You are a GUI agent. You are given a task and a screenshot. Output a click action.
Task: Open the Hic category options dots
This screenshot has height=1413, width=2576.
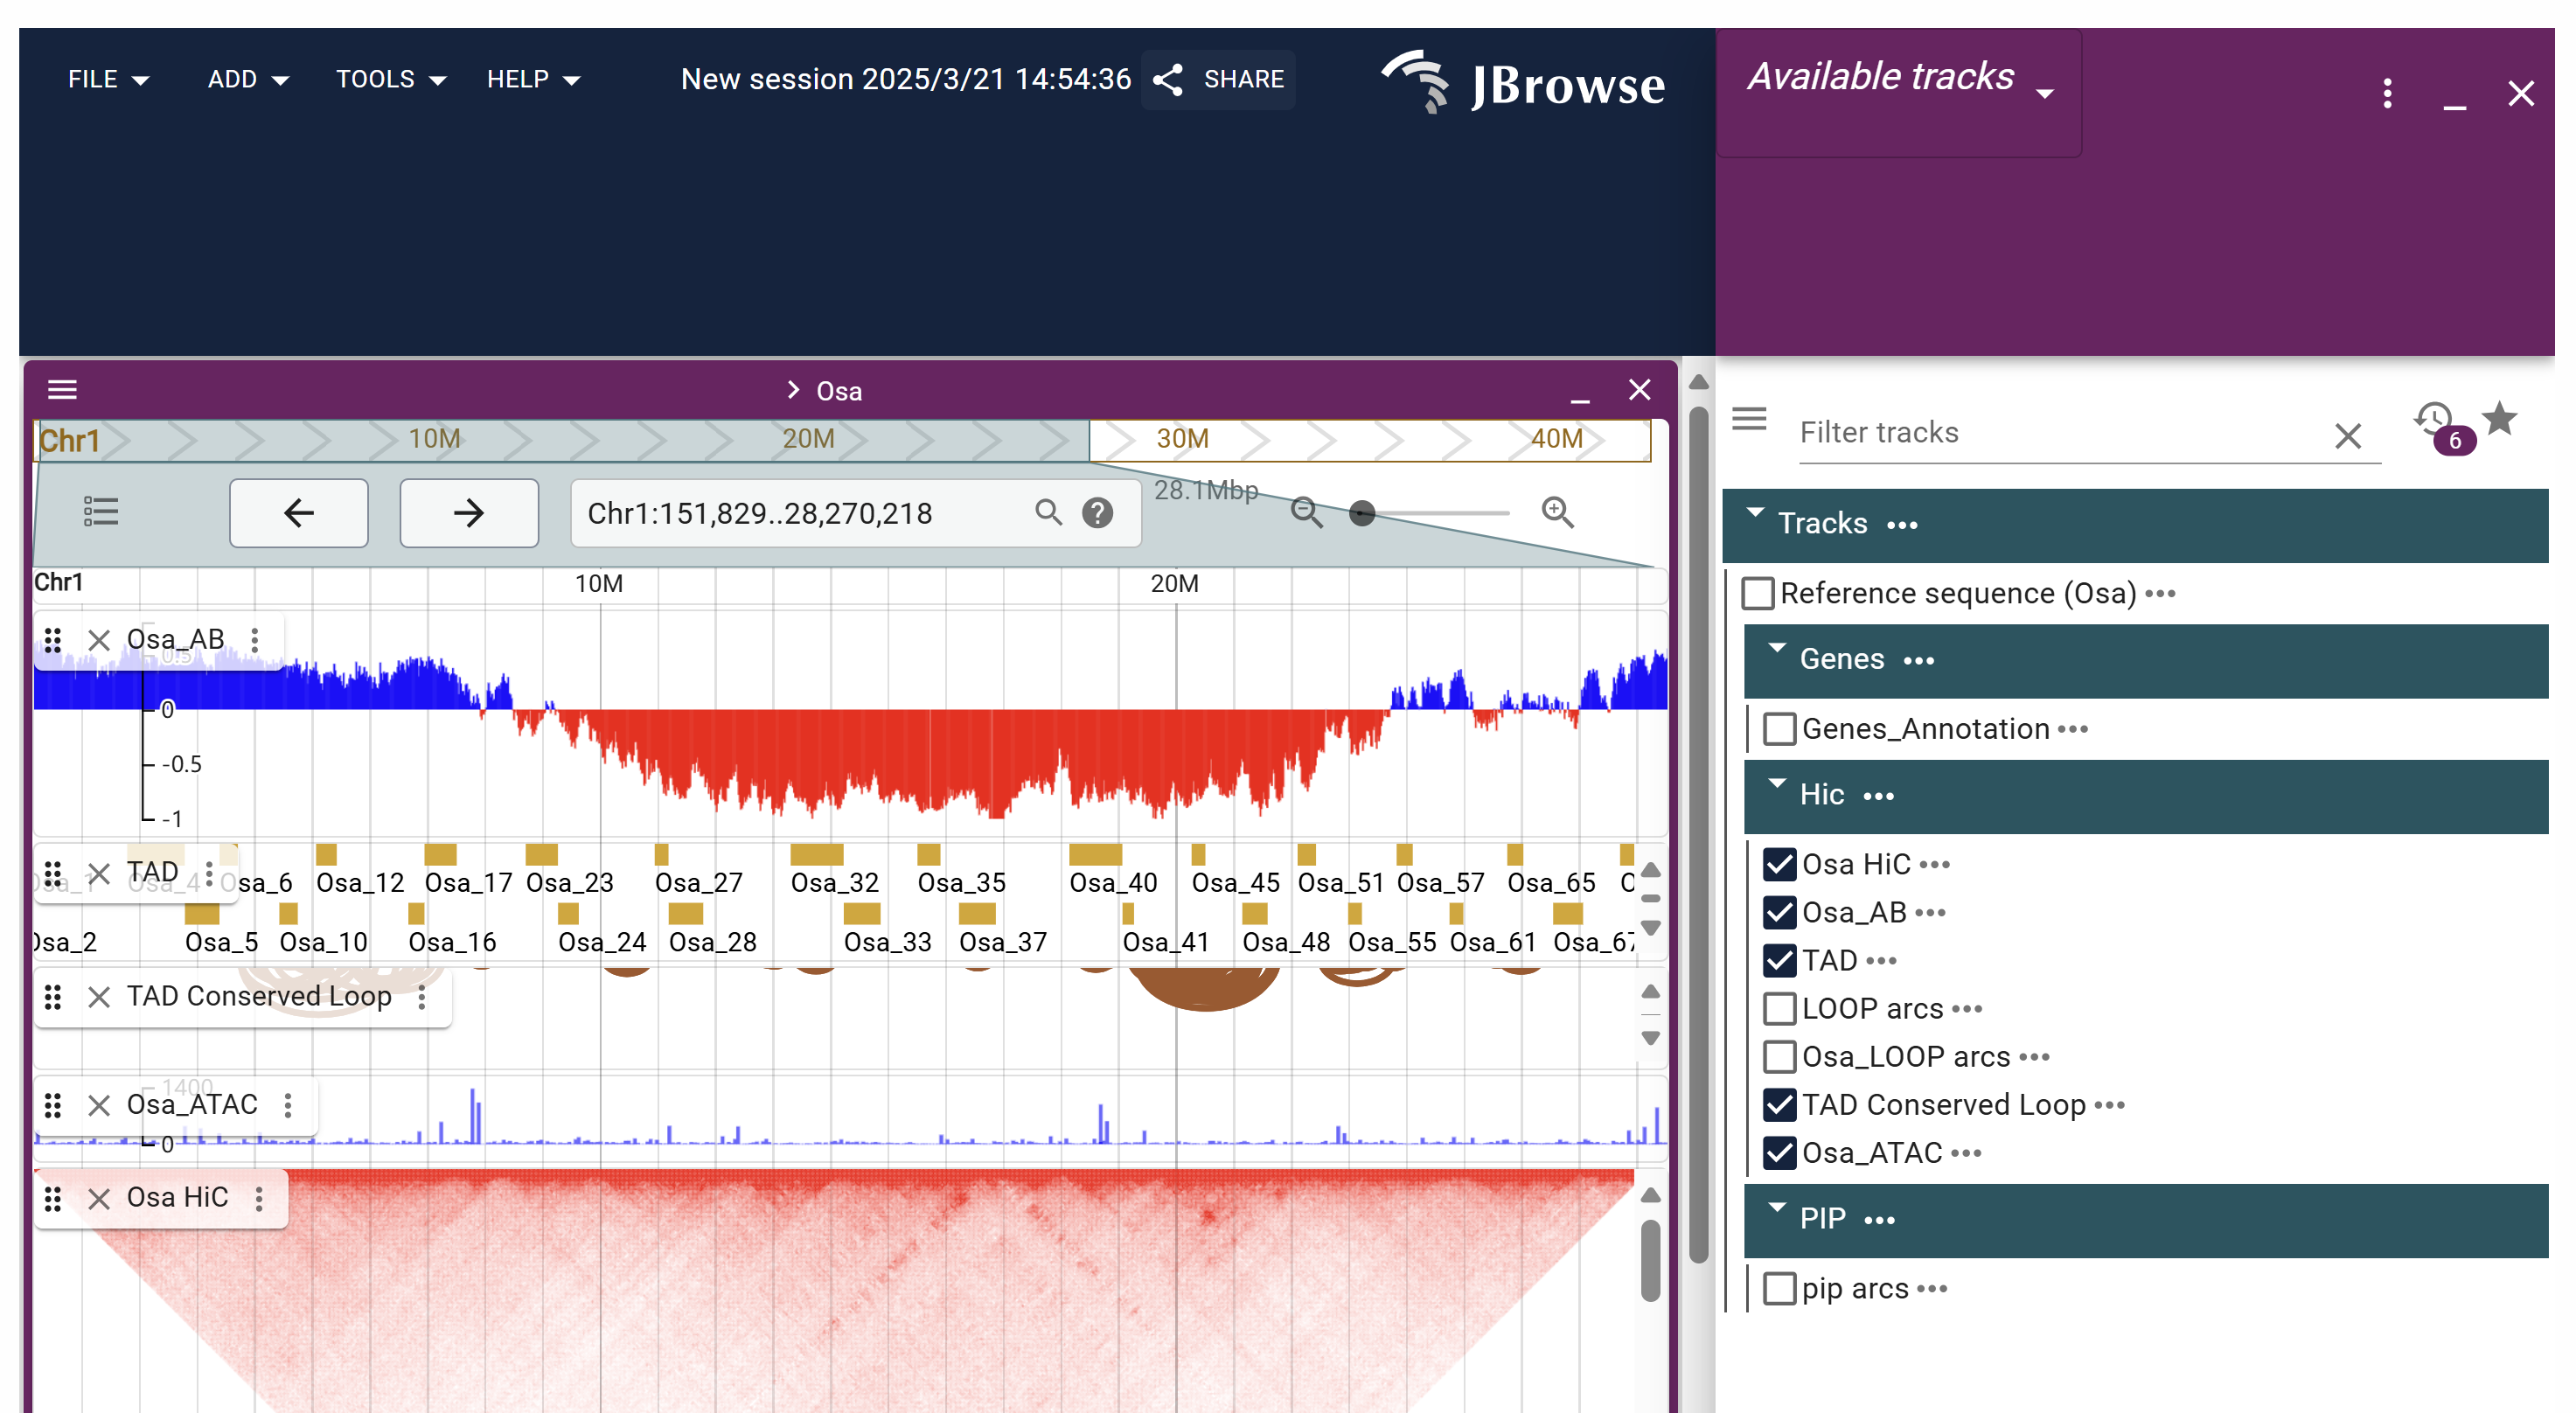tap(1879, 796)
